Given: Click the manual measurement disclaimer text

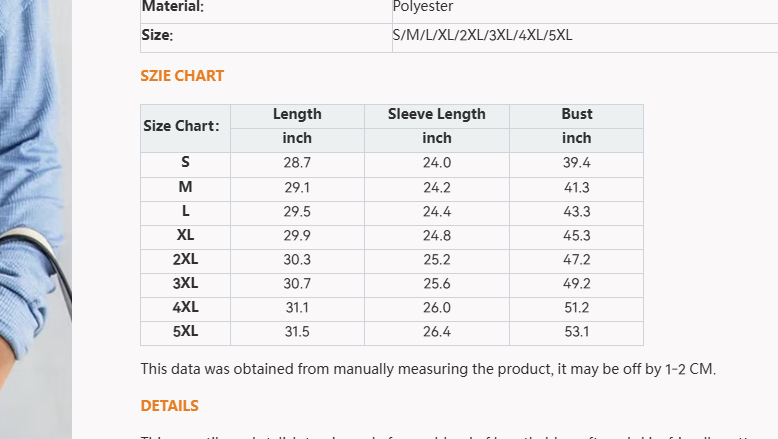Looking at the screenshot, I should pos(428,369).
